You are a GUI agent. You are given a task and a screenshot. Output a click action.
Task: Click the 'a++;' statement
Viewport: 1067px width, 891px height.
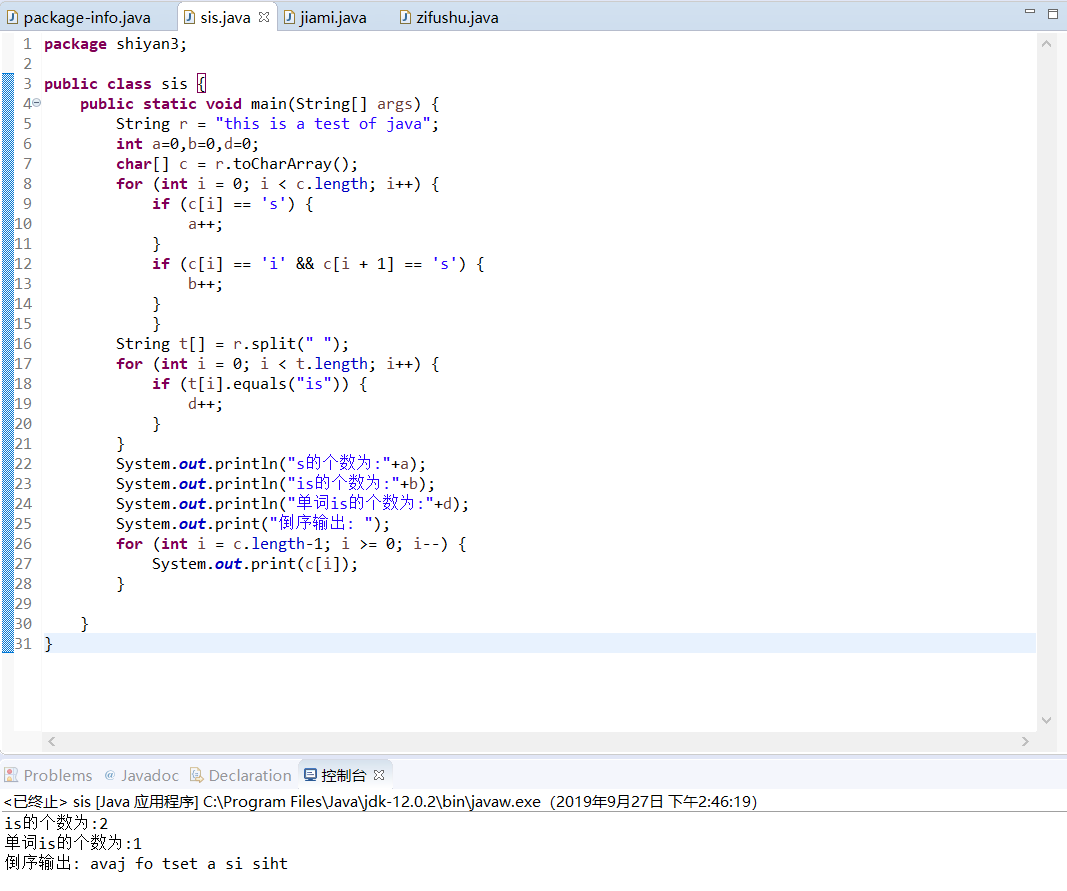click(206, 224)
